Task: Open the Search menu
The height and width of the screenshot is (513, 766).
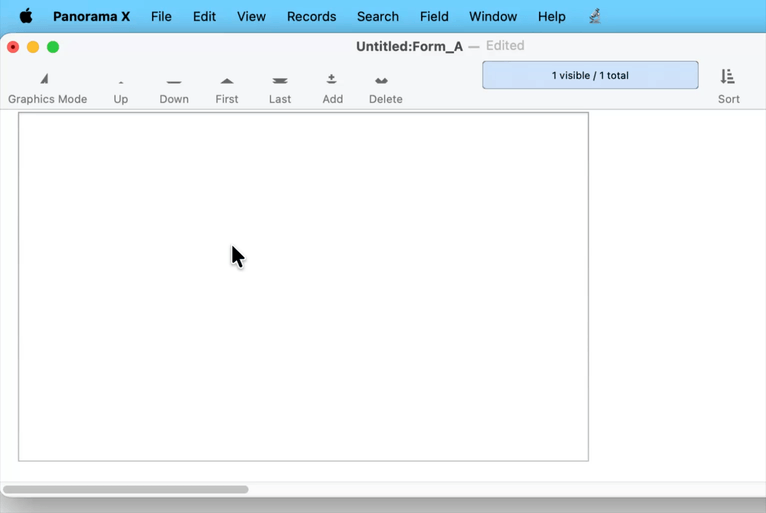Action: (x=378, y=16)
